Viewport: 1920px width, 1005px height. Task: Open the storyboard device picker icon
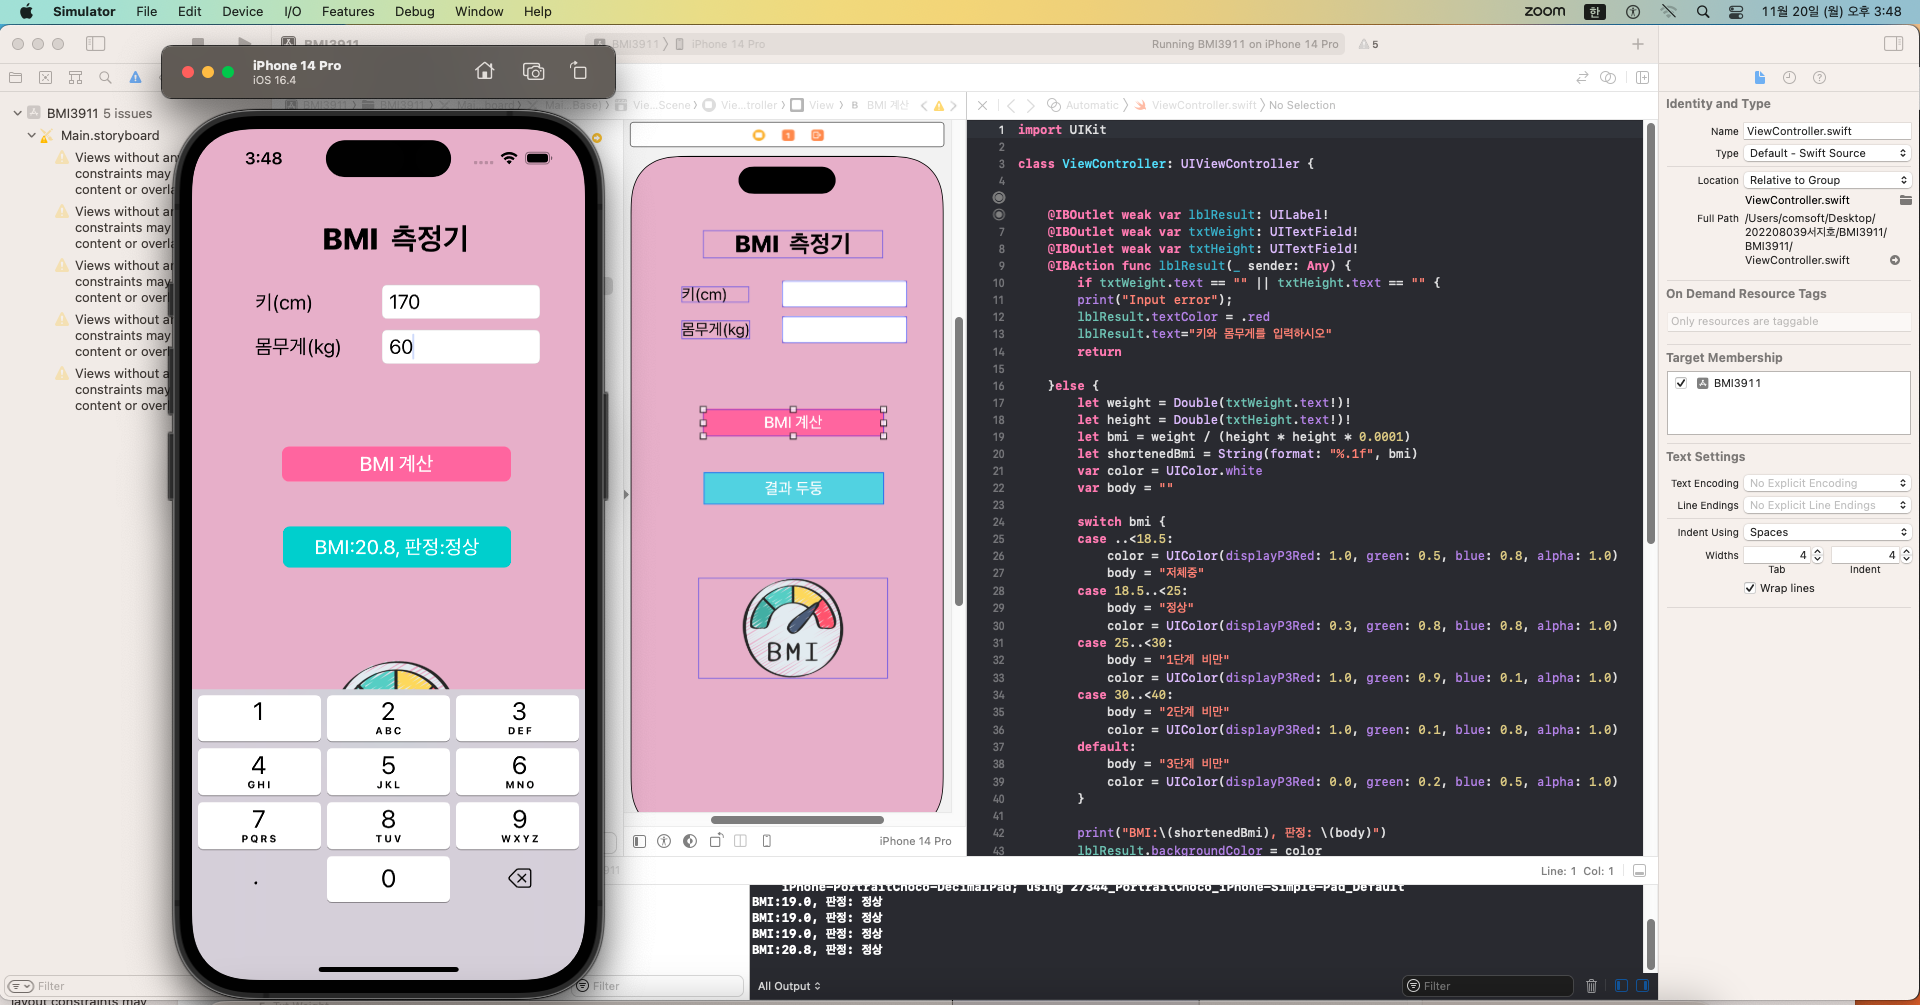tap(767, 841)
